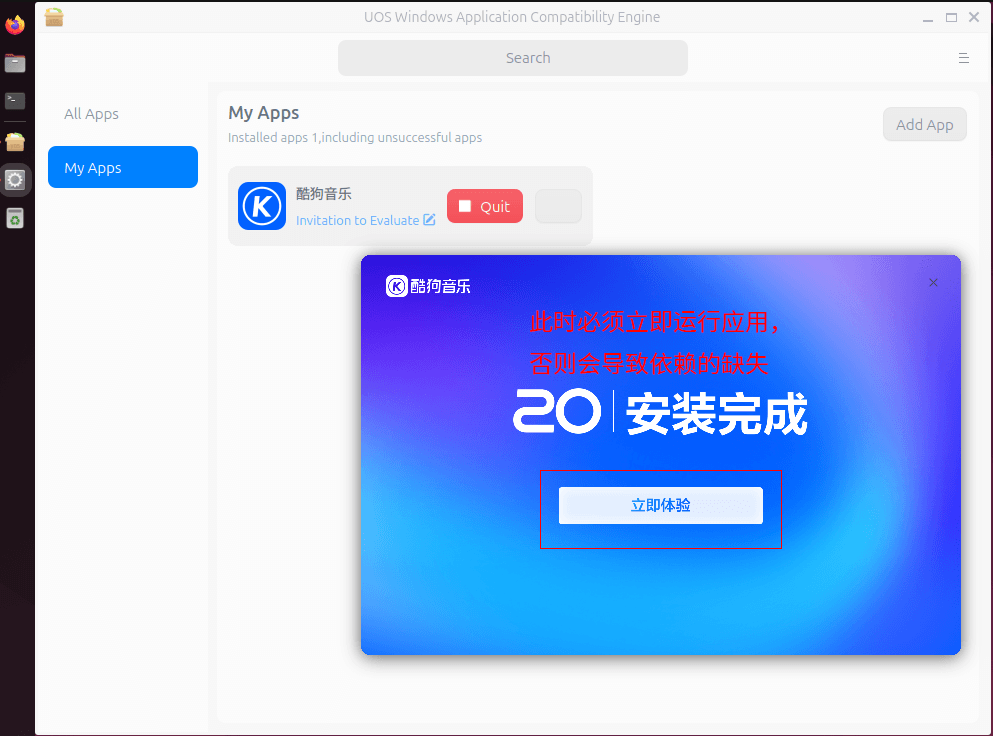The height and width of the screenshot is (736, 993).
Task: Click the app logo in the title bar
Action: [54, 17]
